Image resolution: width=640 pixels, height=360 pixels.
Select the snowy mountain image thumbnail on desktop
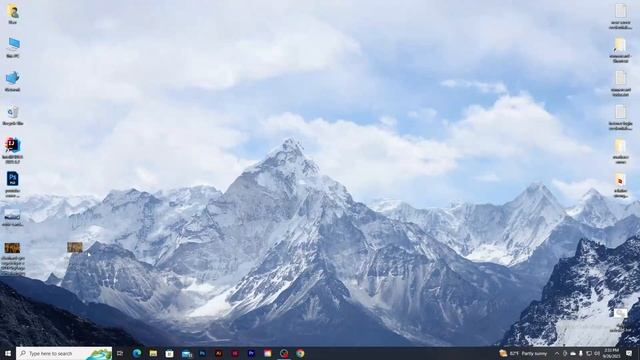pyautogui.click(x=13, y=217)
